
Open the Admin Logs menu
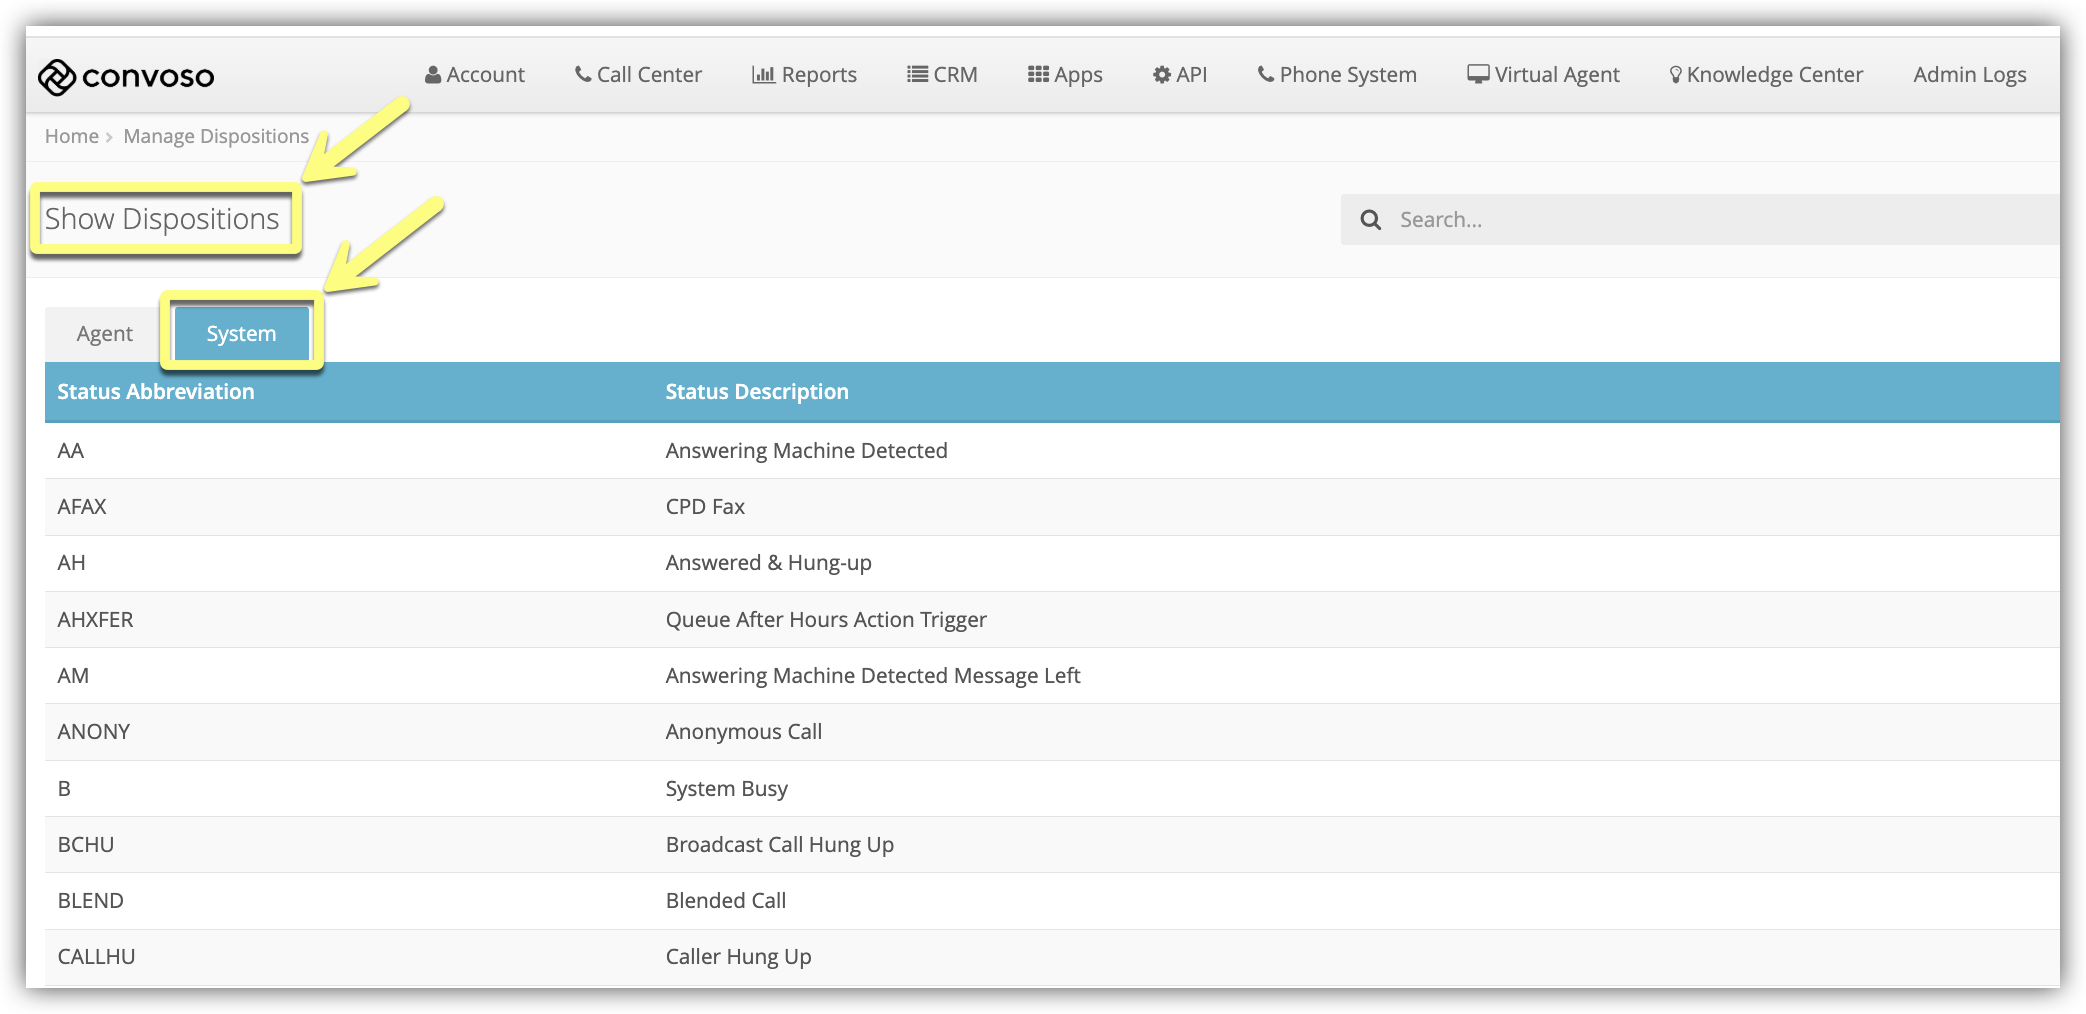[1970, 75]
